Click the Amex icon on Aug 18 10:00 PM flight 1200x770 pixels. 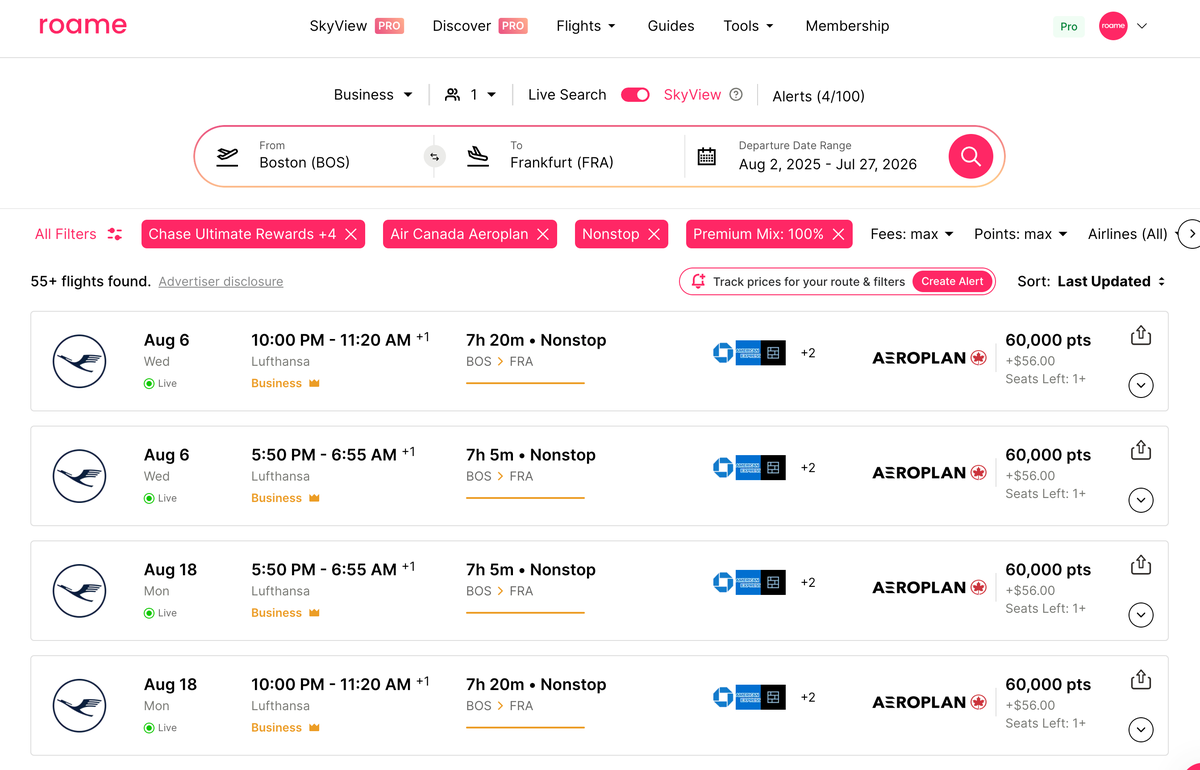click(748, 698)
